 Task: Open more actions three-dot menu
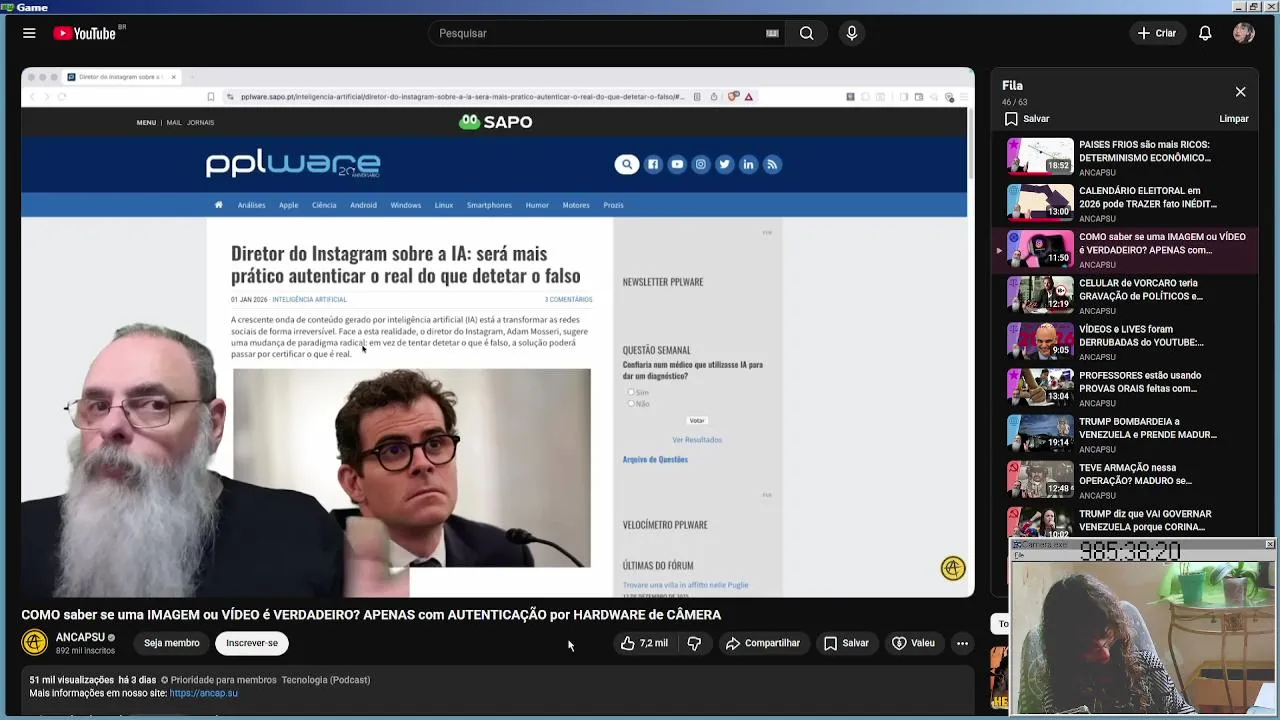962,643
